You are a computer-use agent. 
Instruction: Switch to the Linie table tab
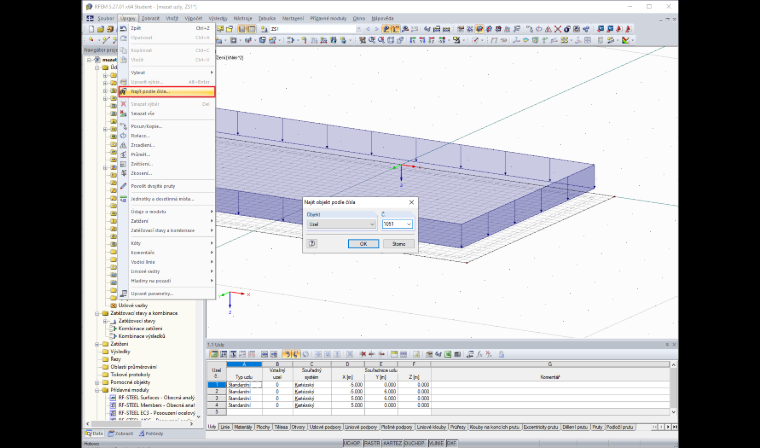(x=225, y=427)
